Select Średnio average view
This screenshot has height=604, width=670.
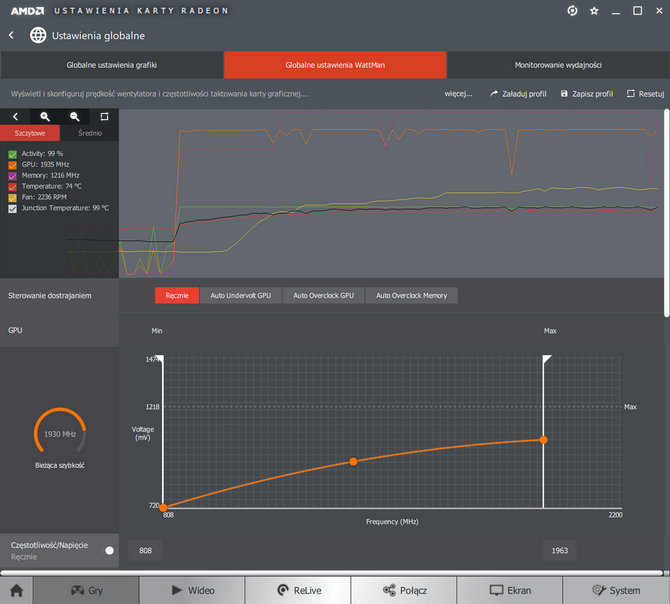pyautogui.click(x=90, y=133)
